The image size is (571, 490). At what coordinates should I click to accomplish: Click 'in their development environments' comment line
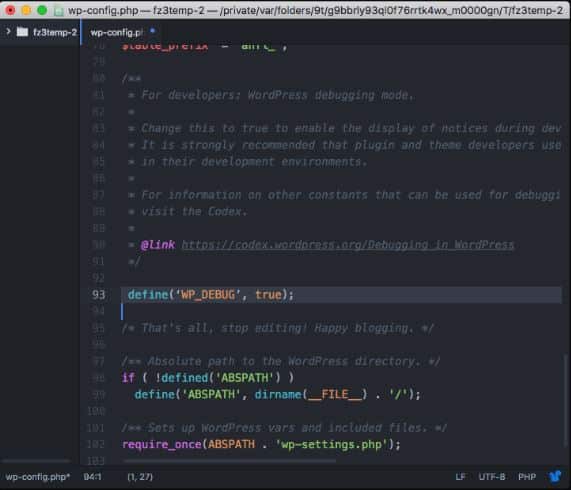click(x=254, y=162)
